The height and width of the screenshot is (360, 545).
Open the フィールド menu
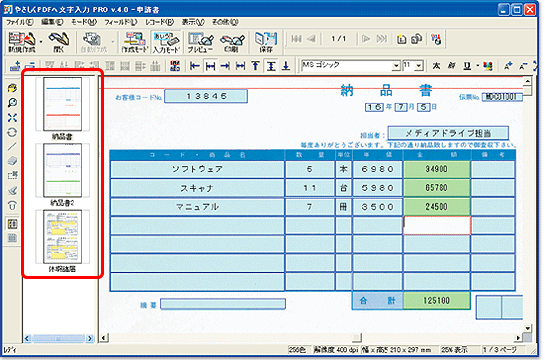(121, 22)
